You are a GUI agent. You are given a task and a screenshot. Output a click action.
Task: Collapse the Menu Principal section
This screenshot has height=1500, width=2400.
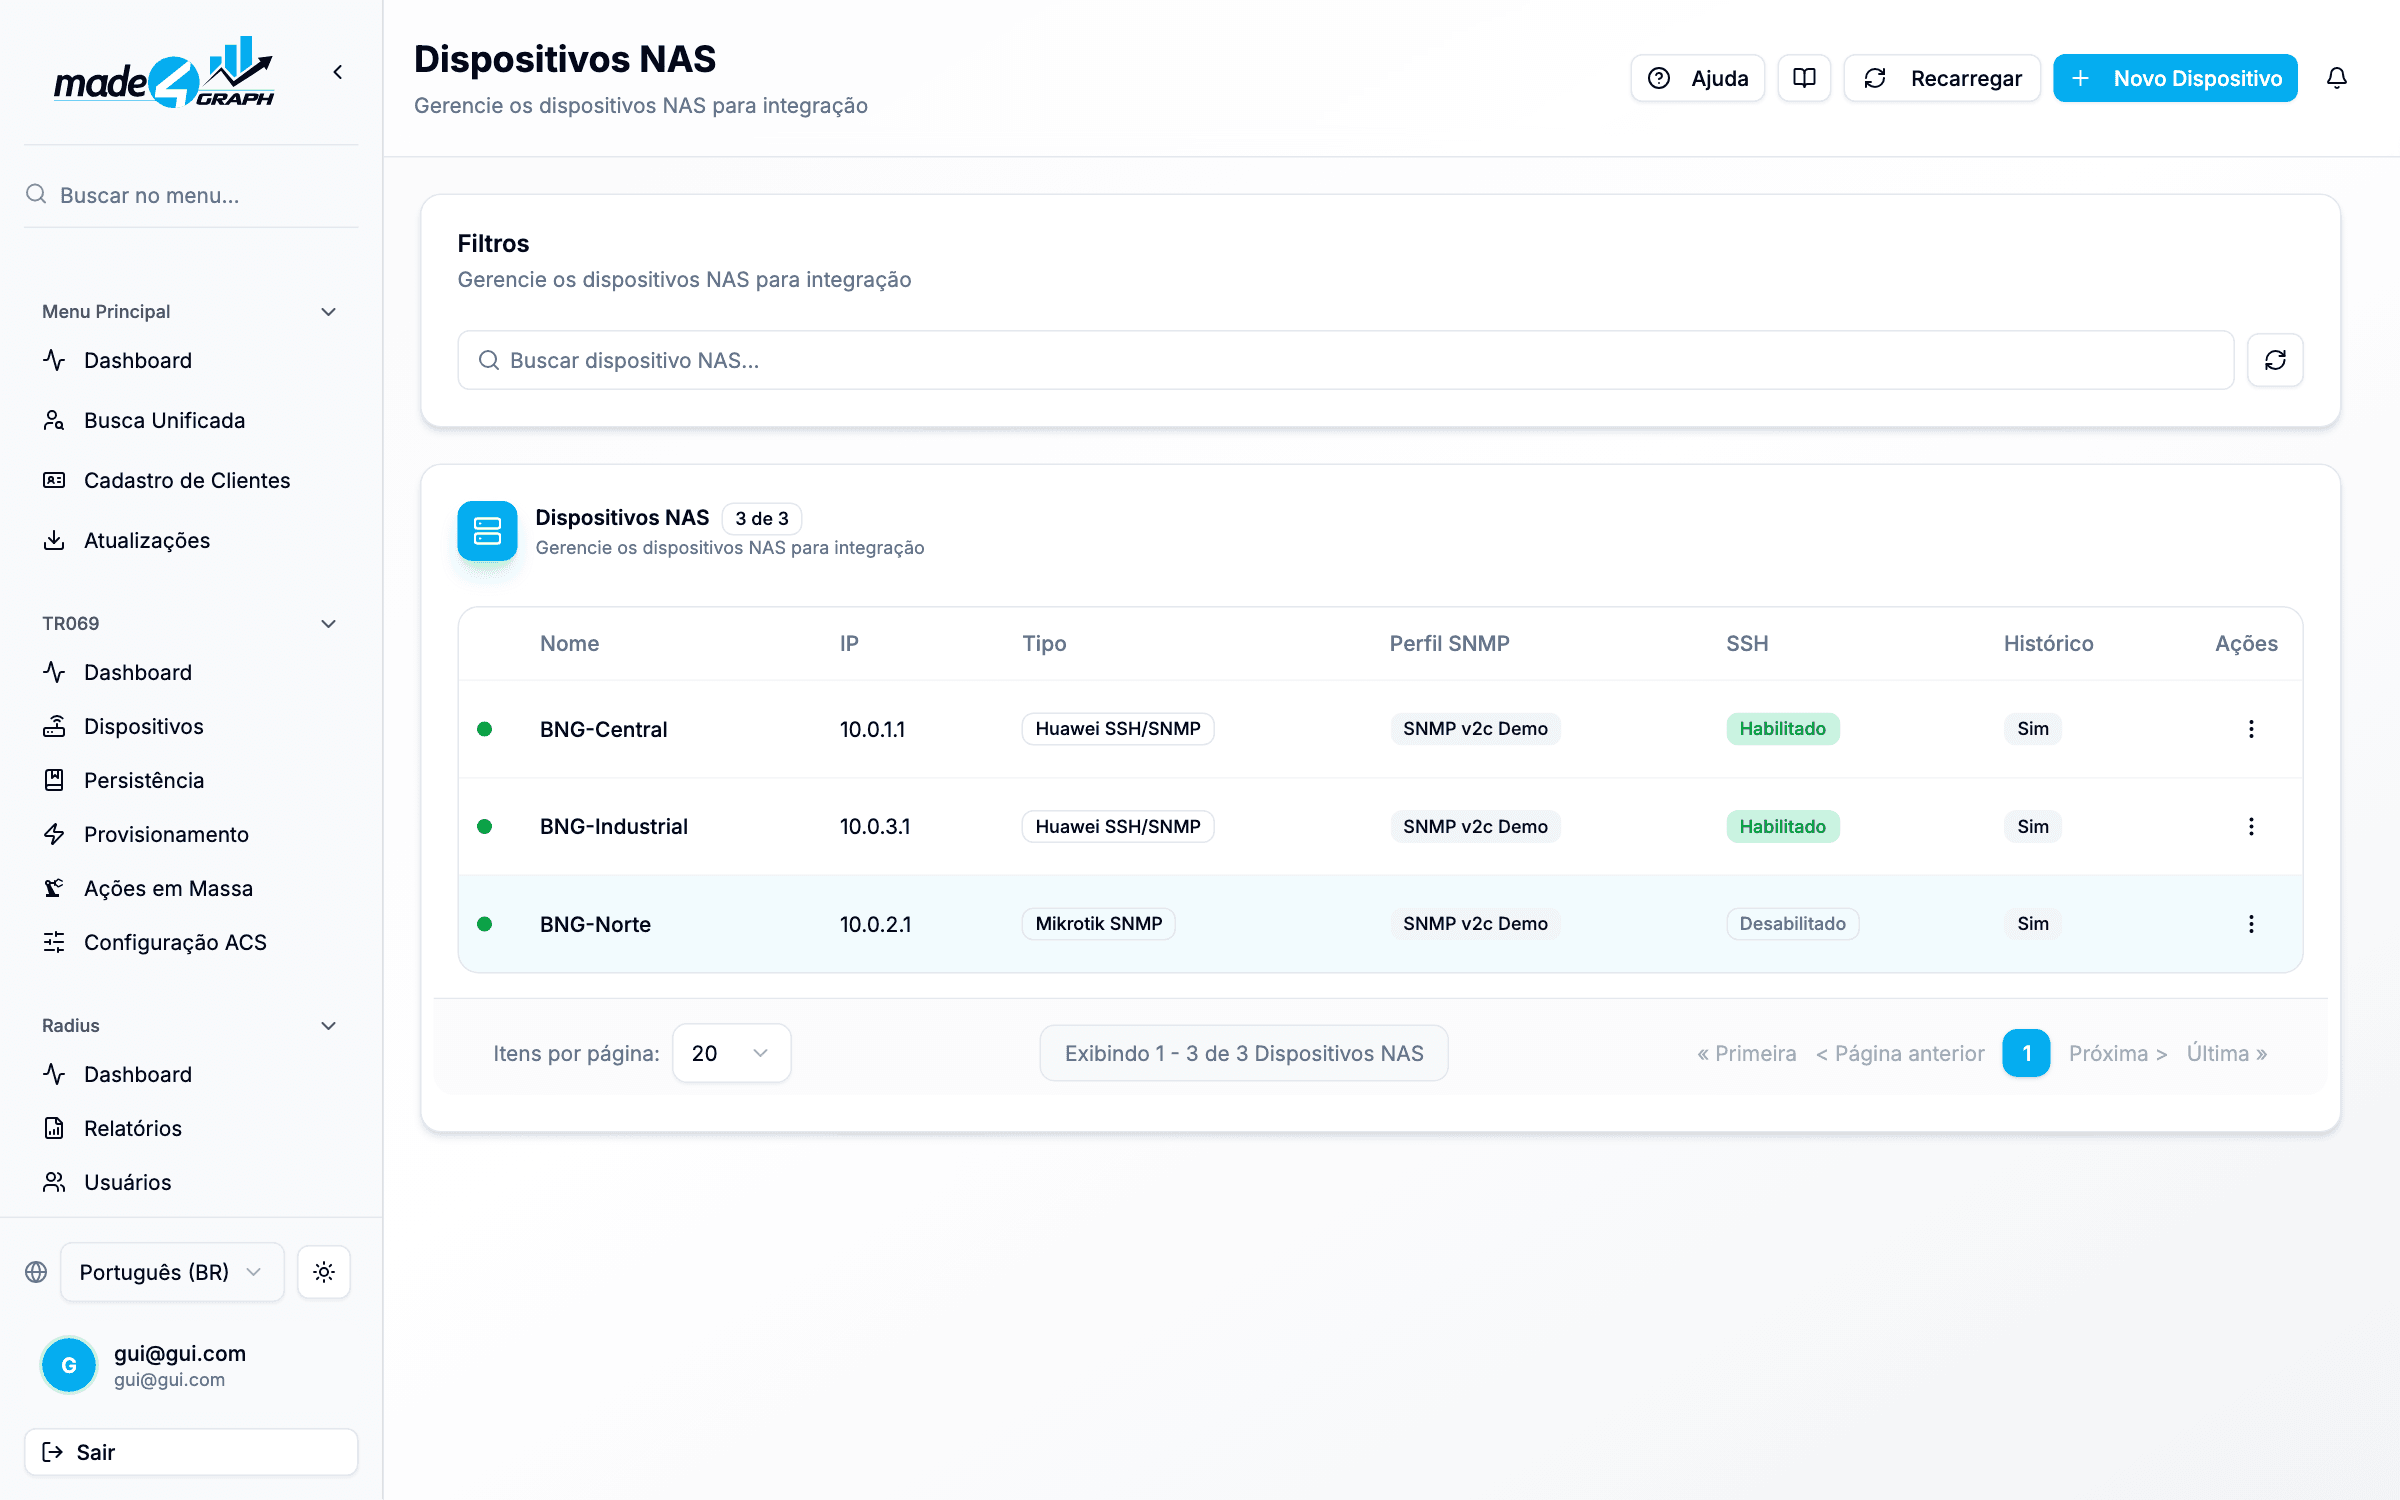328,312
